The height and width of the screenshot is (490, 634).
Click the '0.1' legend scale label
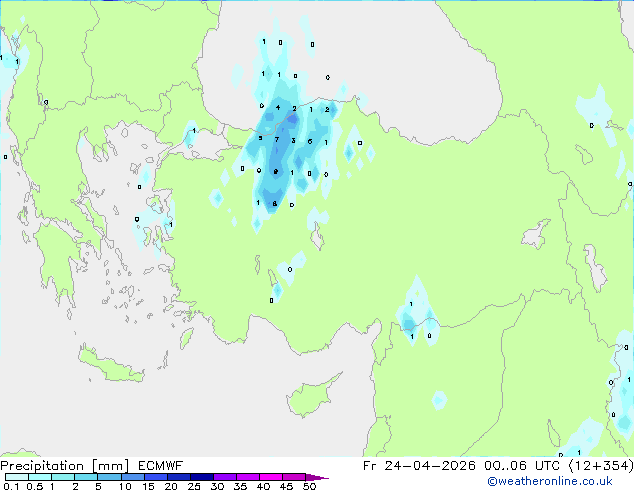click(11, 486)
